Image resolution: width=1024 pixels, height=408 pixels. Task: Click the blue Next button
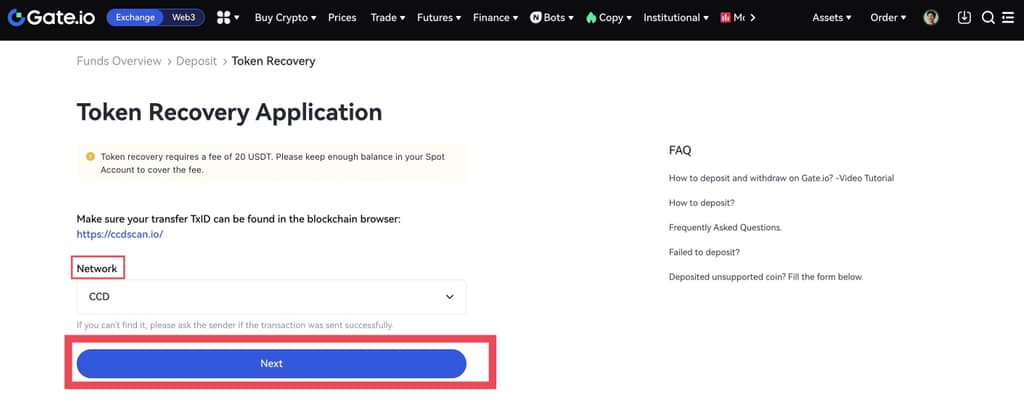(x=271, y=363)
